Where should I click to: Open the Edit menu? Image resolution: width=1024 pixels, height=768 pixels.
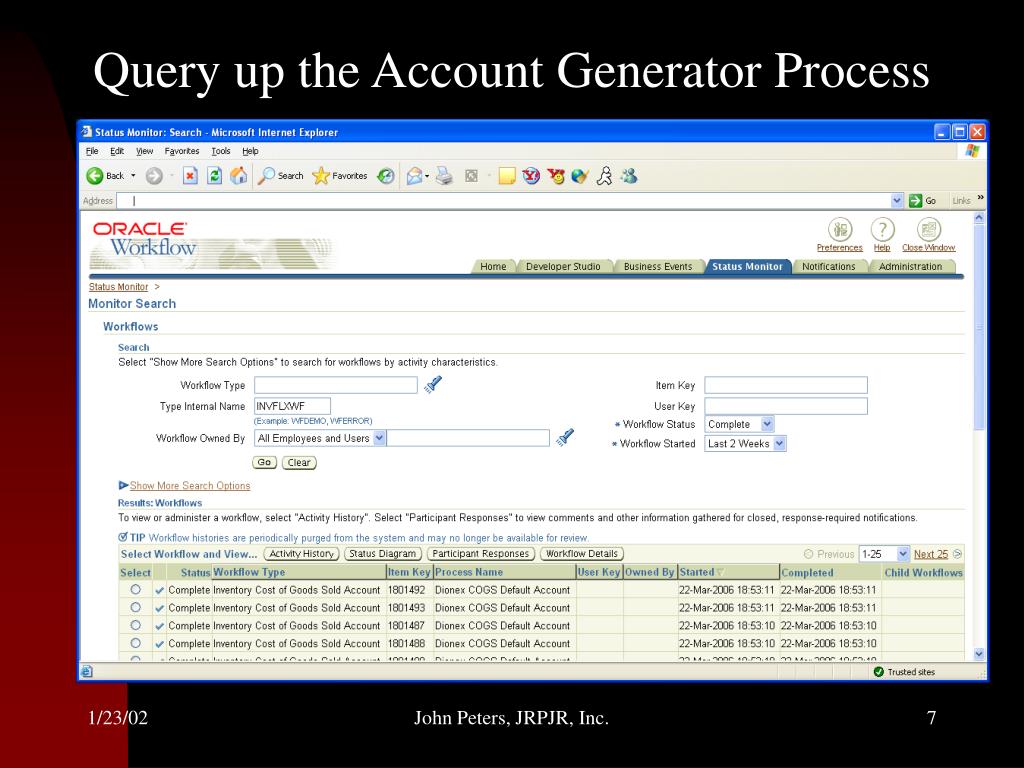(x=117, y=151)
